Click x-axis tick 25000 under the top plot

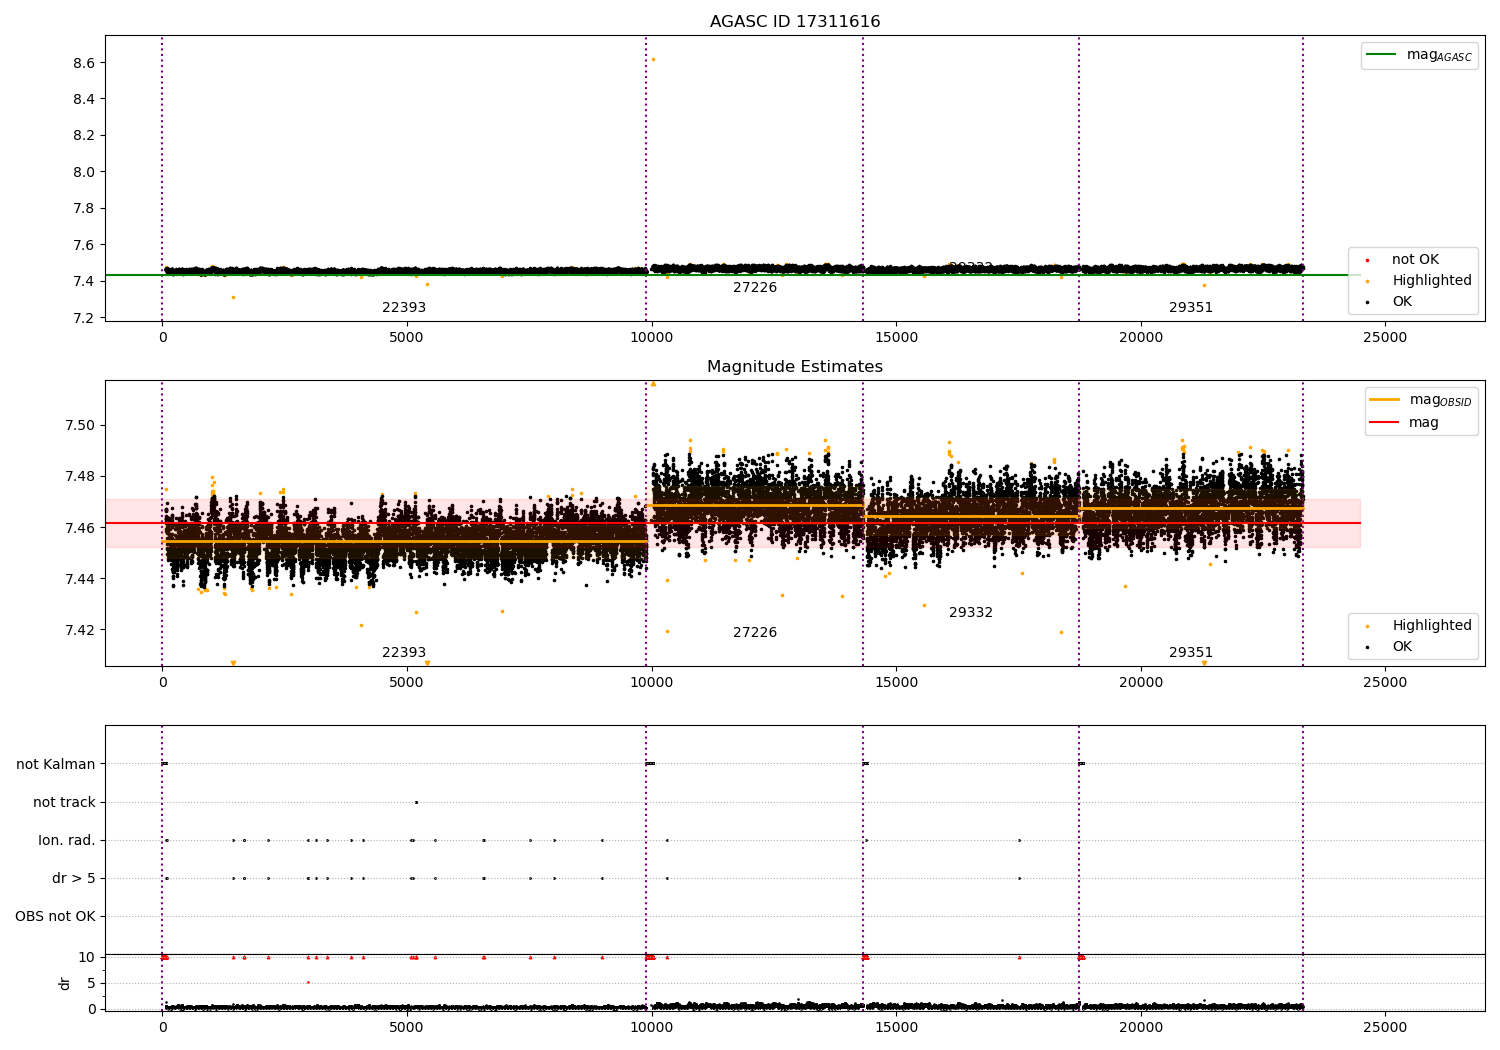(x=1385, y=338)
